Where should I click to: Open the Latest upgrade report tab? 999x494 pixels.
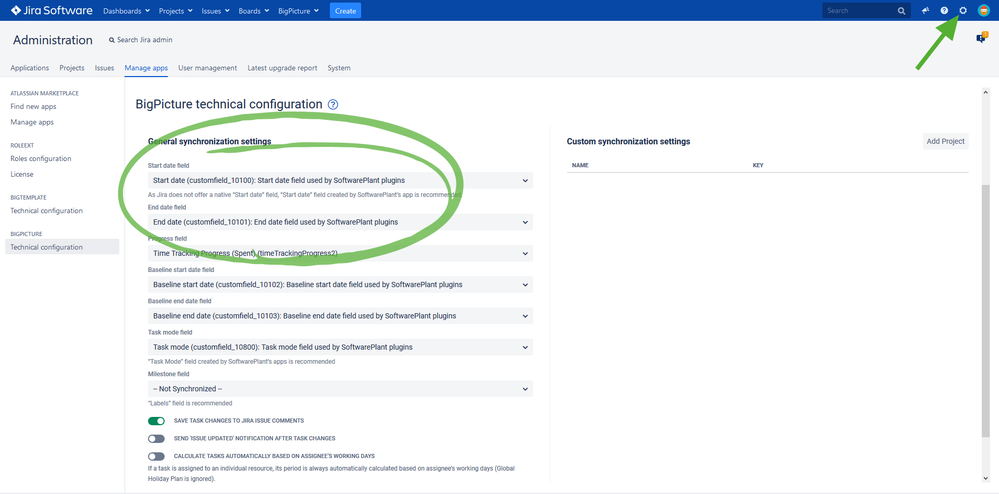[282, 68]
